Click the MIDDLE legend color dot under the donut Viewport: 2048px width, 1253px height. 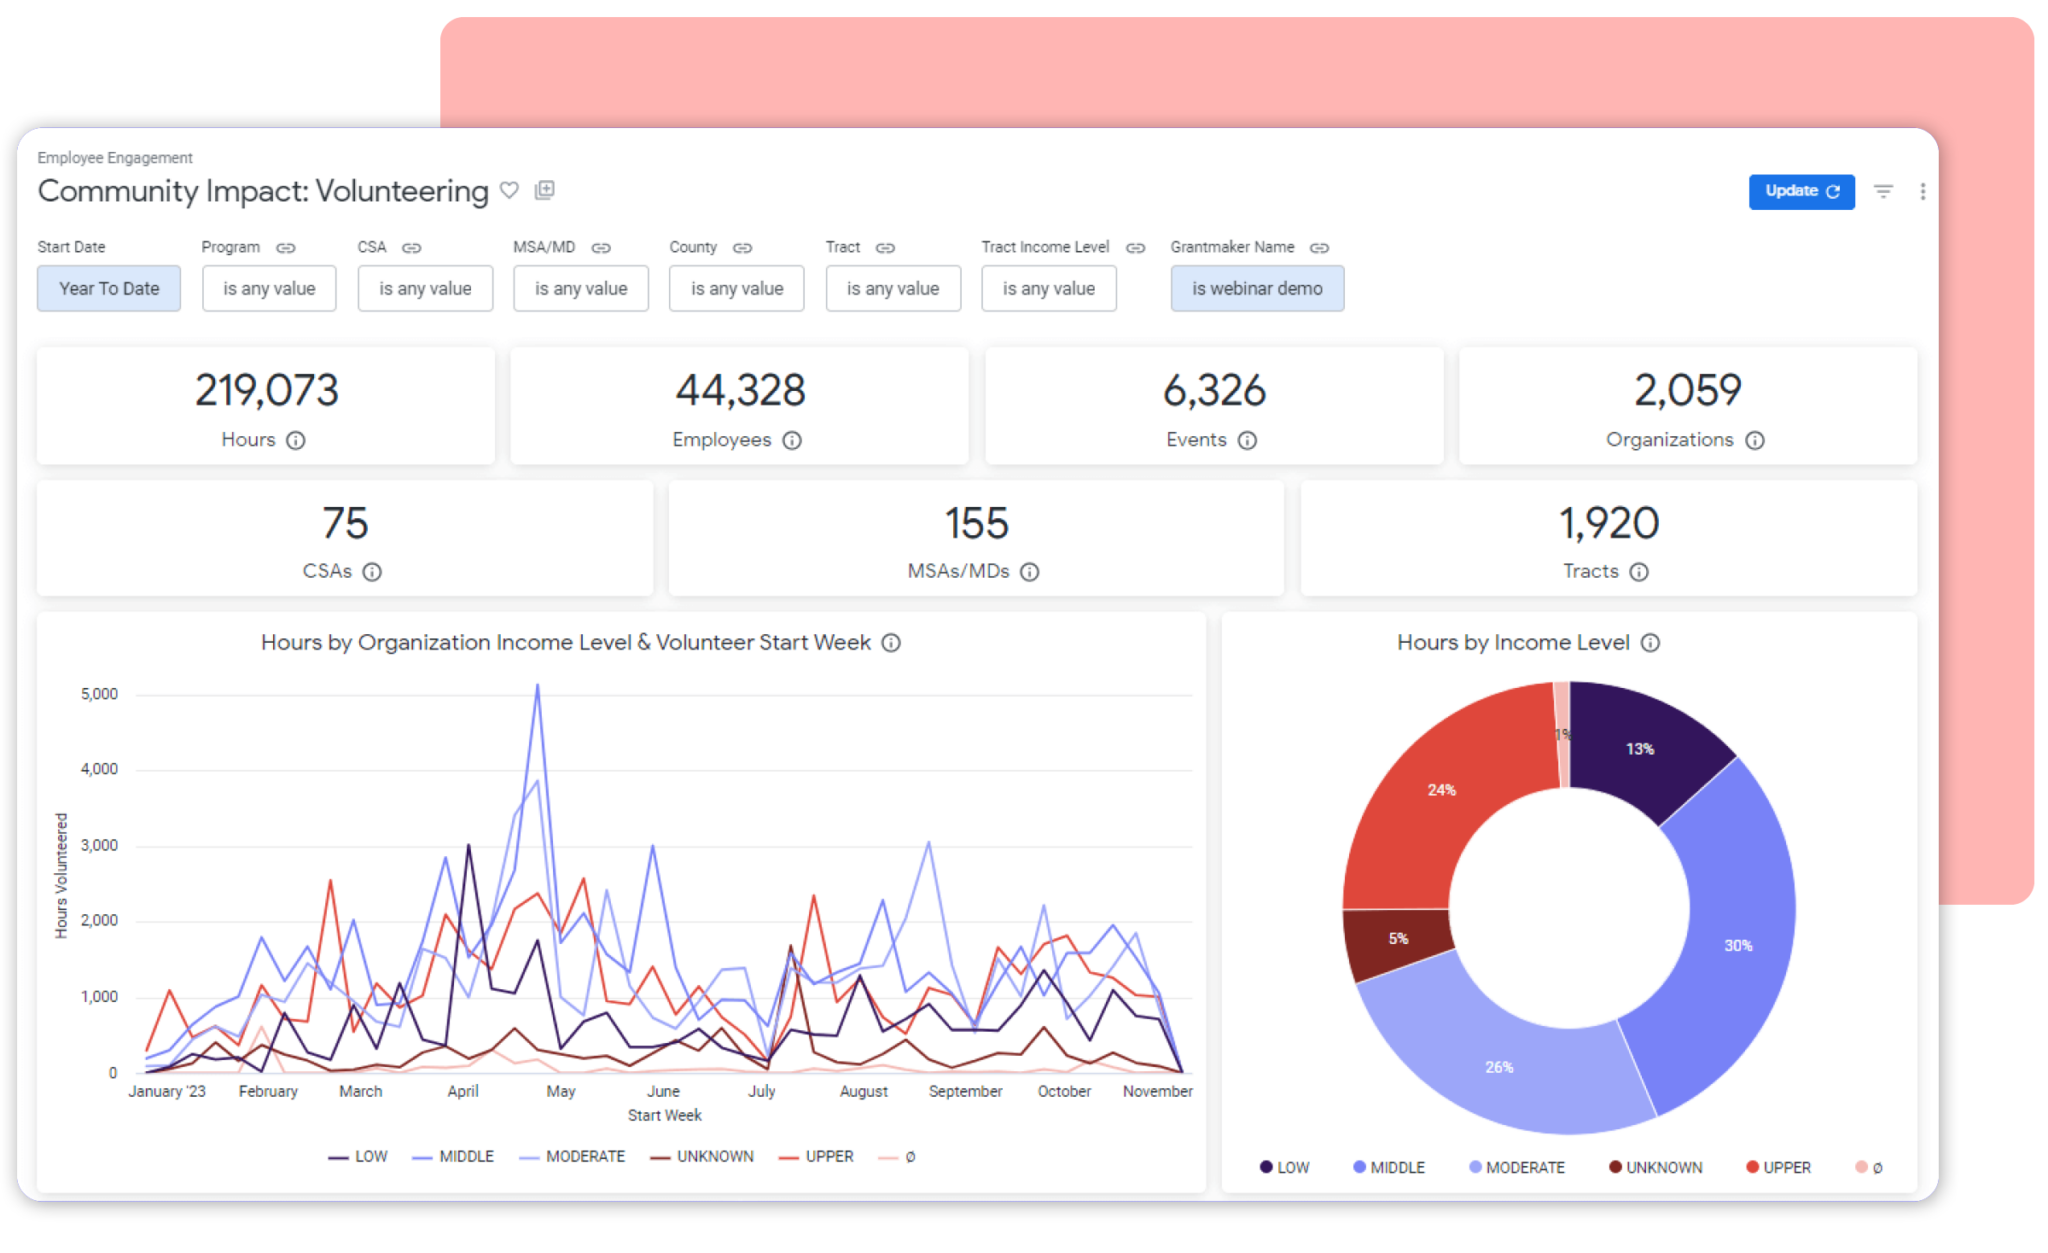tap(1360, 1167)
